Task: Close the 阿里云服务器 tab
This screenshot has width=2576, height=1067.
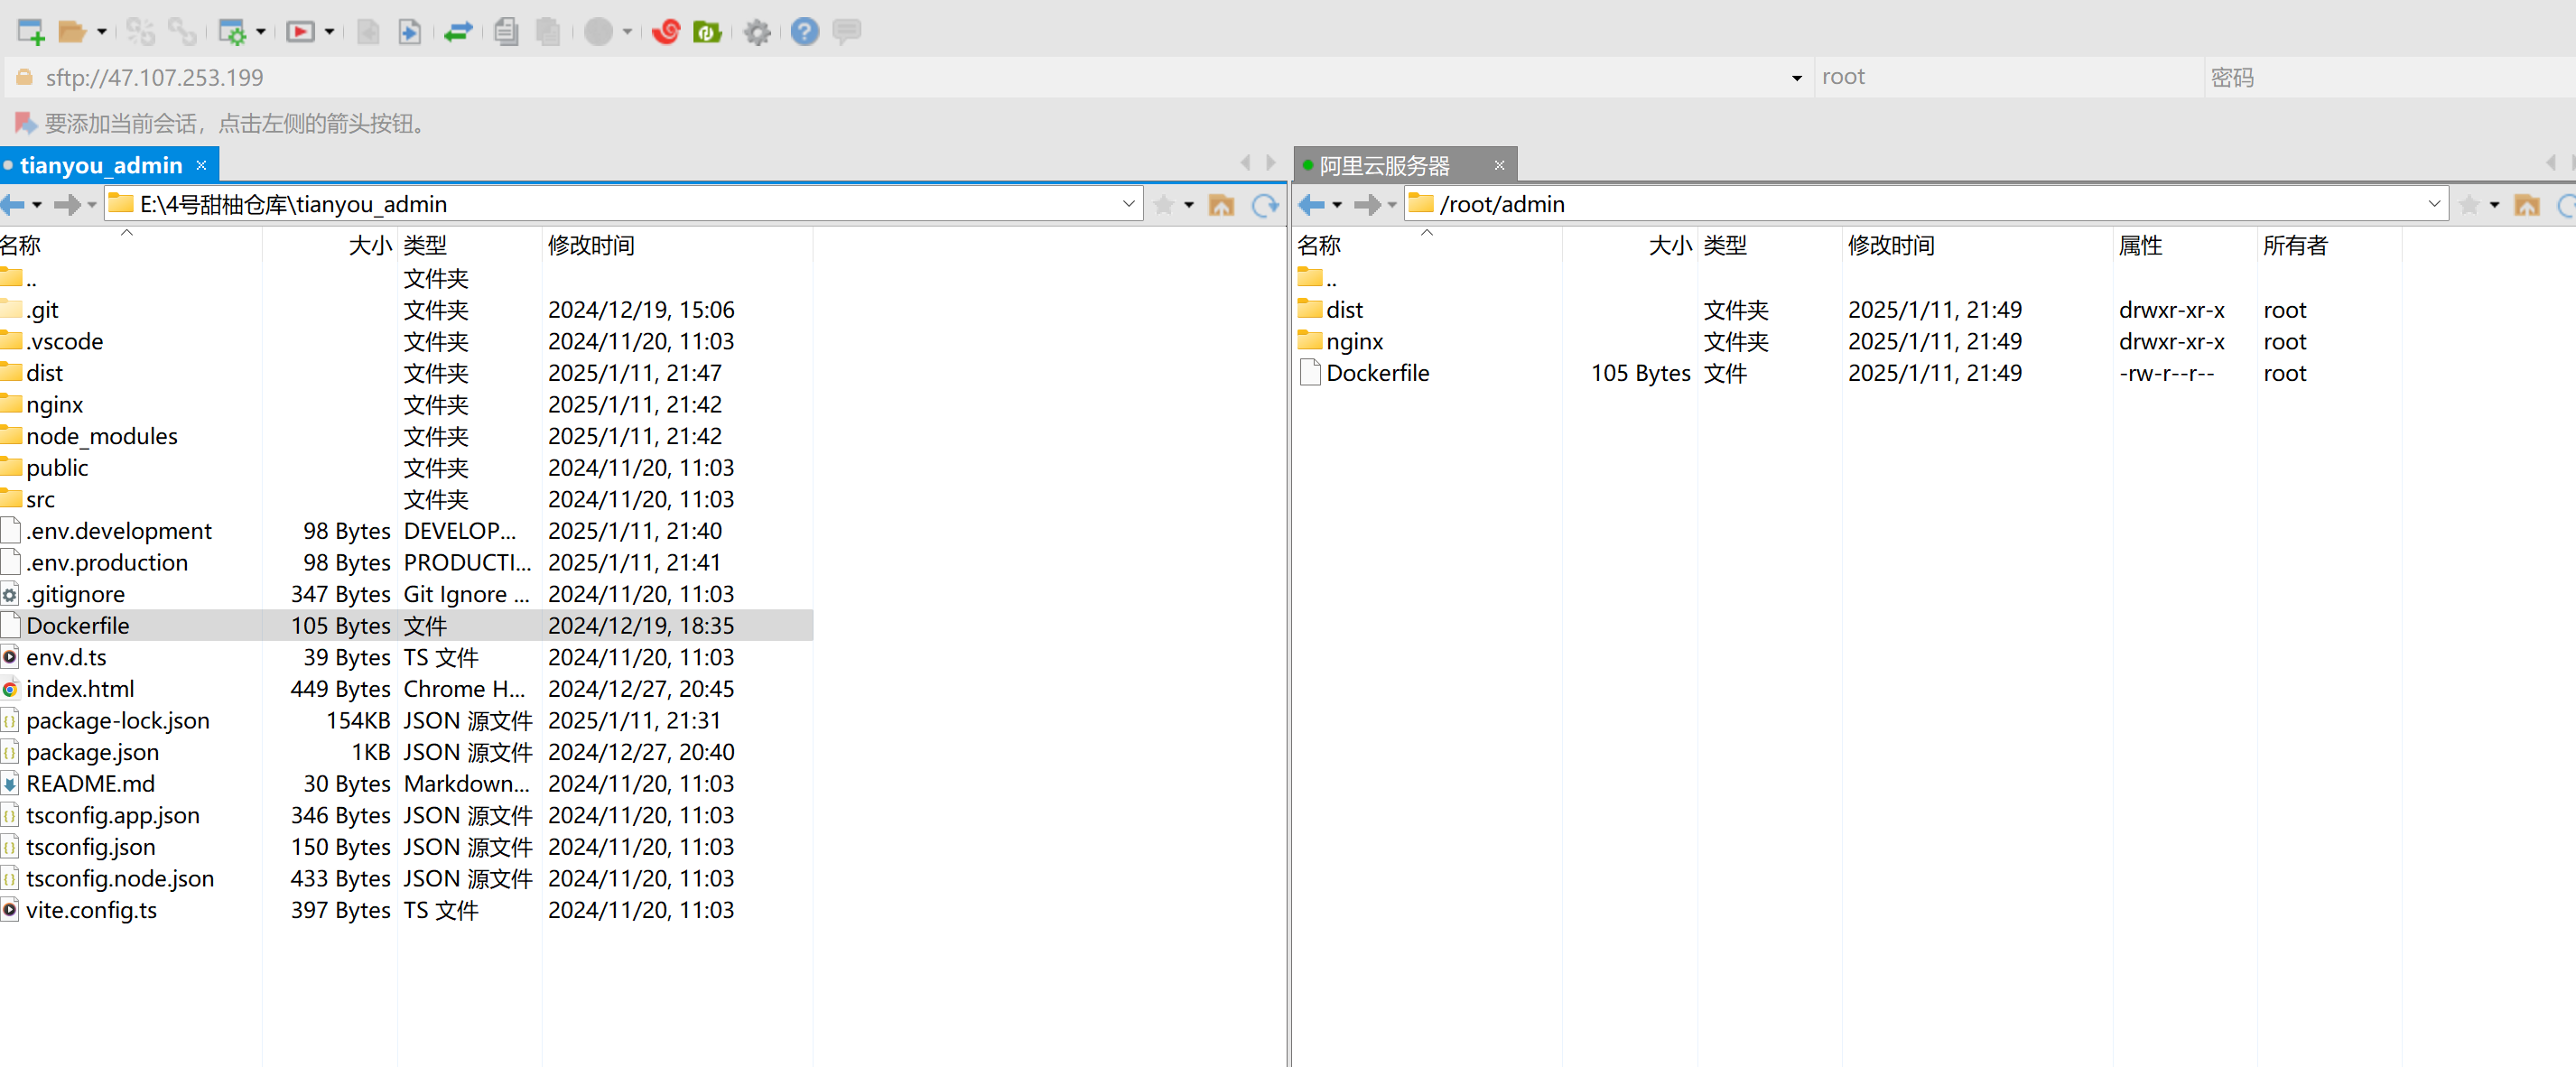Action: (1499, 165)
